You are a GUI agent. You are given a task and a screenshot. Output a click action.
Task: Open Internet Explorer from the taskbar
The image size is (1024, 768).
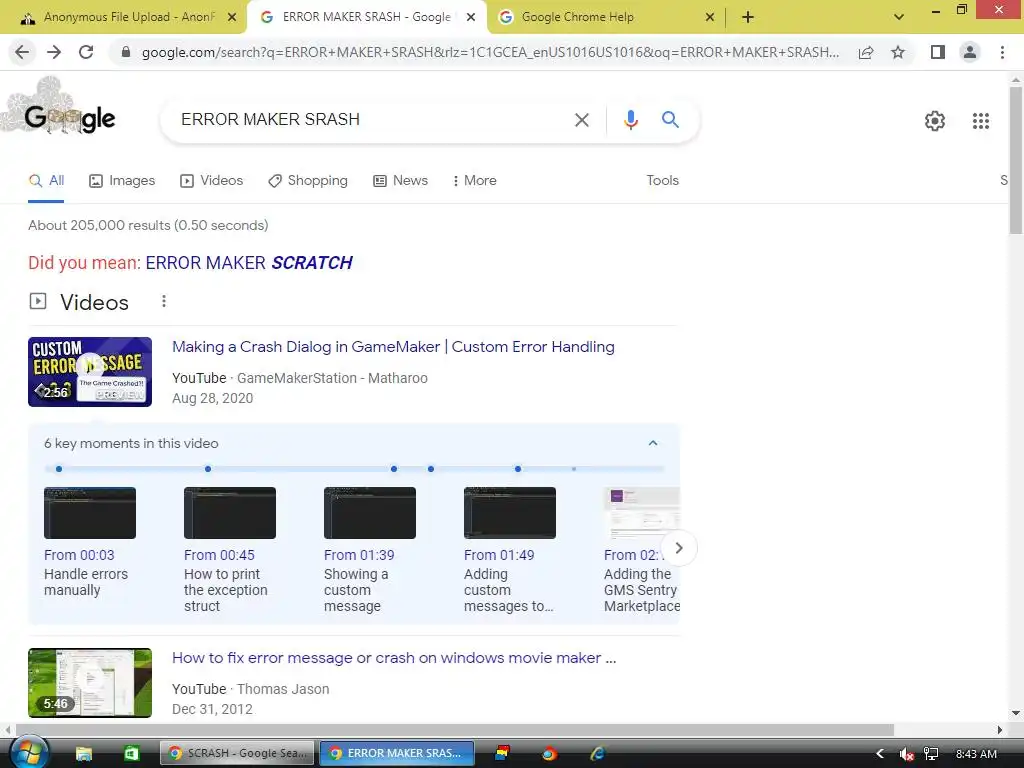(597, 753)
